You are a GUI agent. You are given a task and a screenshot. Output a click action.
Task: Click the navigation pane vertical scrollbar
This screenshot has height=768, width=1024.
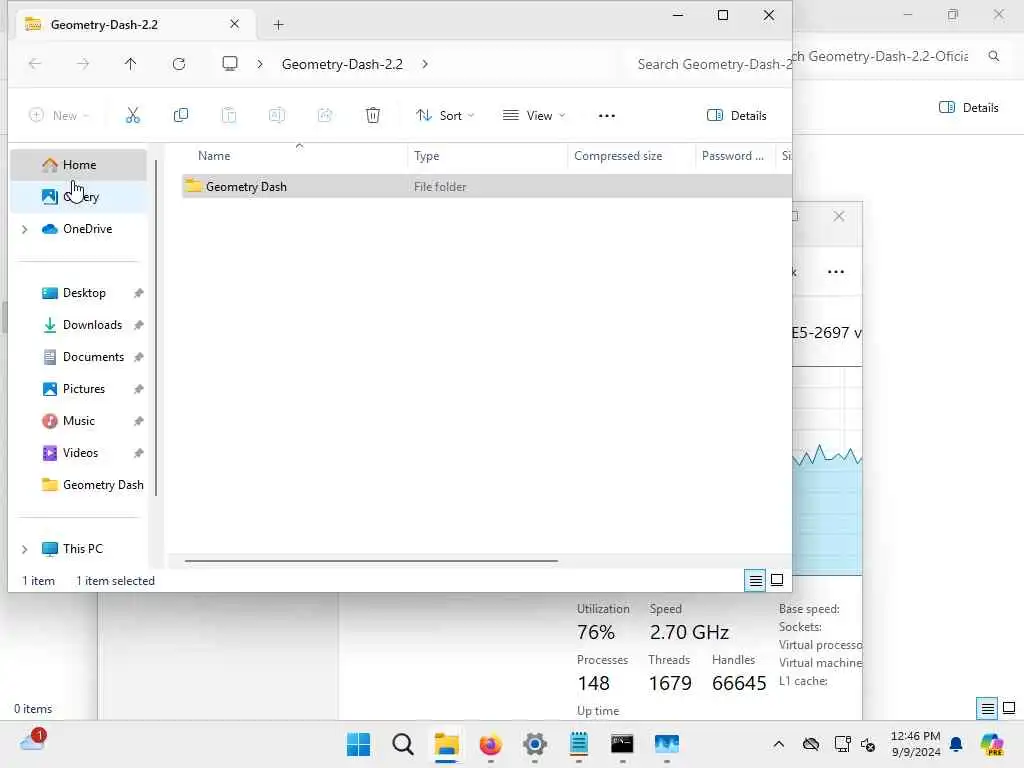[156, 327]
